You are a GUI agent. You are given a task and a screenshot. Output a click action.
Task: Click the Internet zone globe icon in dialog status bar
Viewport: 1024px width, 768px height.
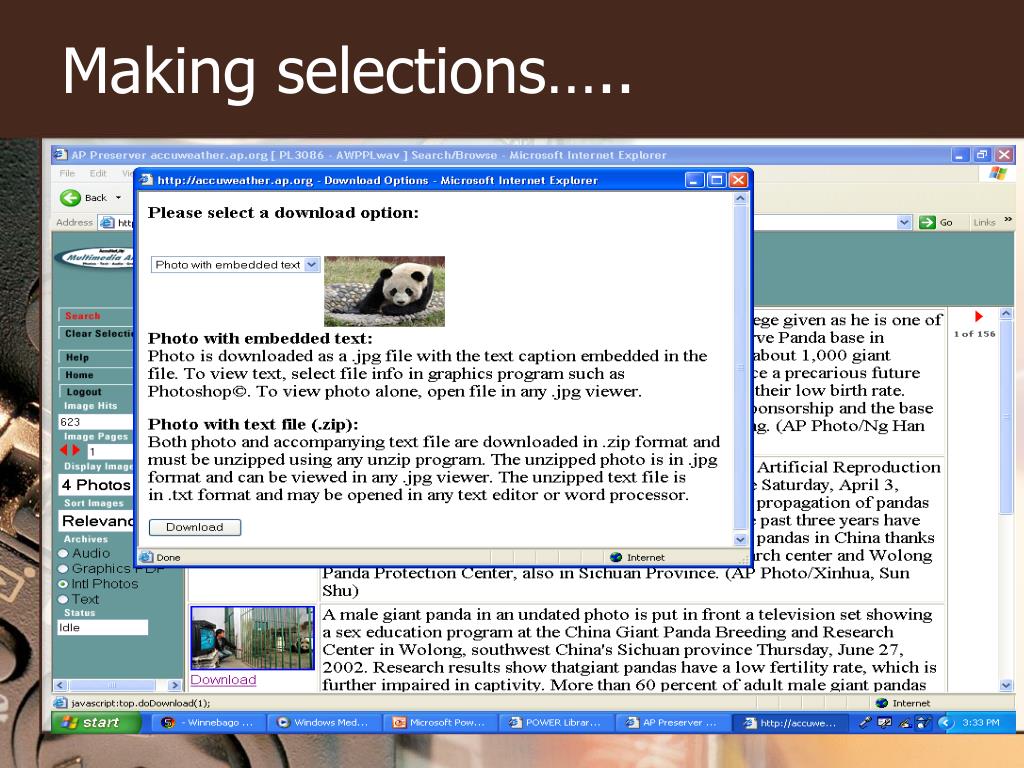click(616, 557)
